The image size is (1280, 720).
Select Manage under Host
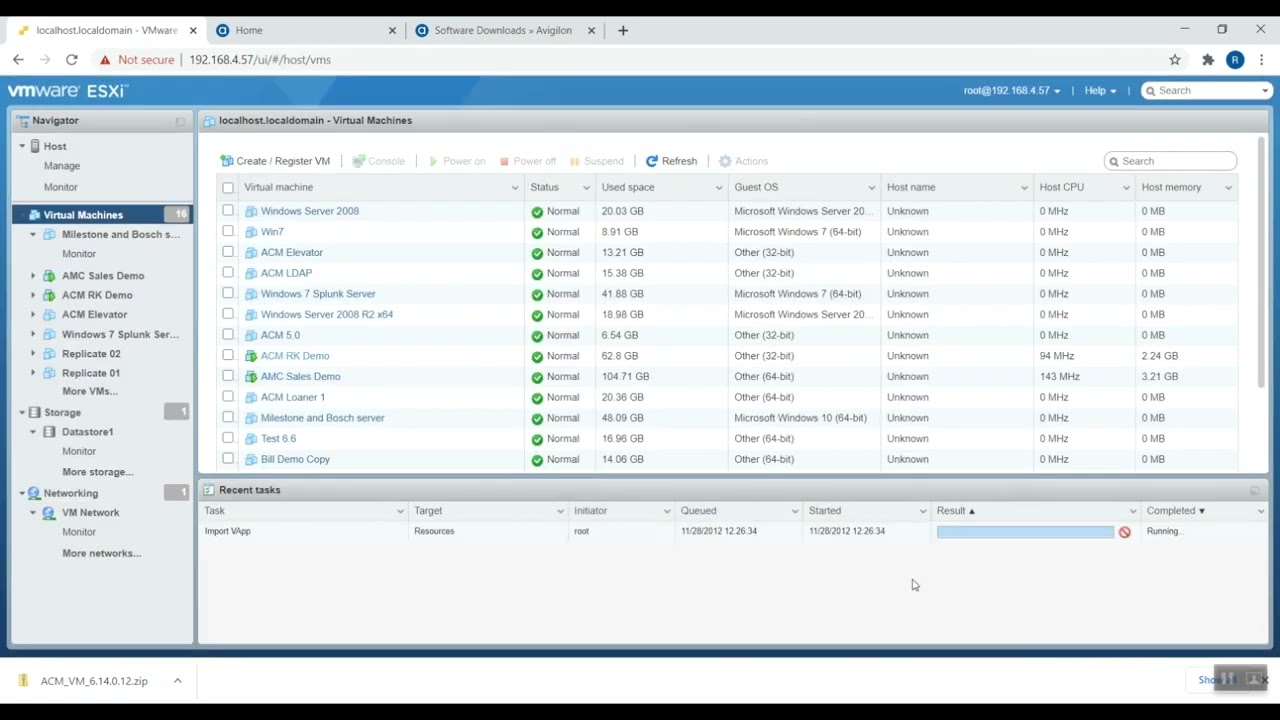(x=62, y=166)
